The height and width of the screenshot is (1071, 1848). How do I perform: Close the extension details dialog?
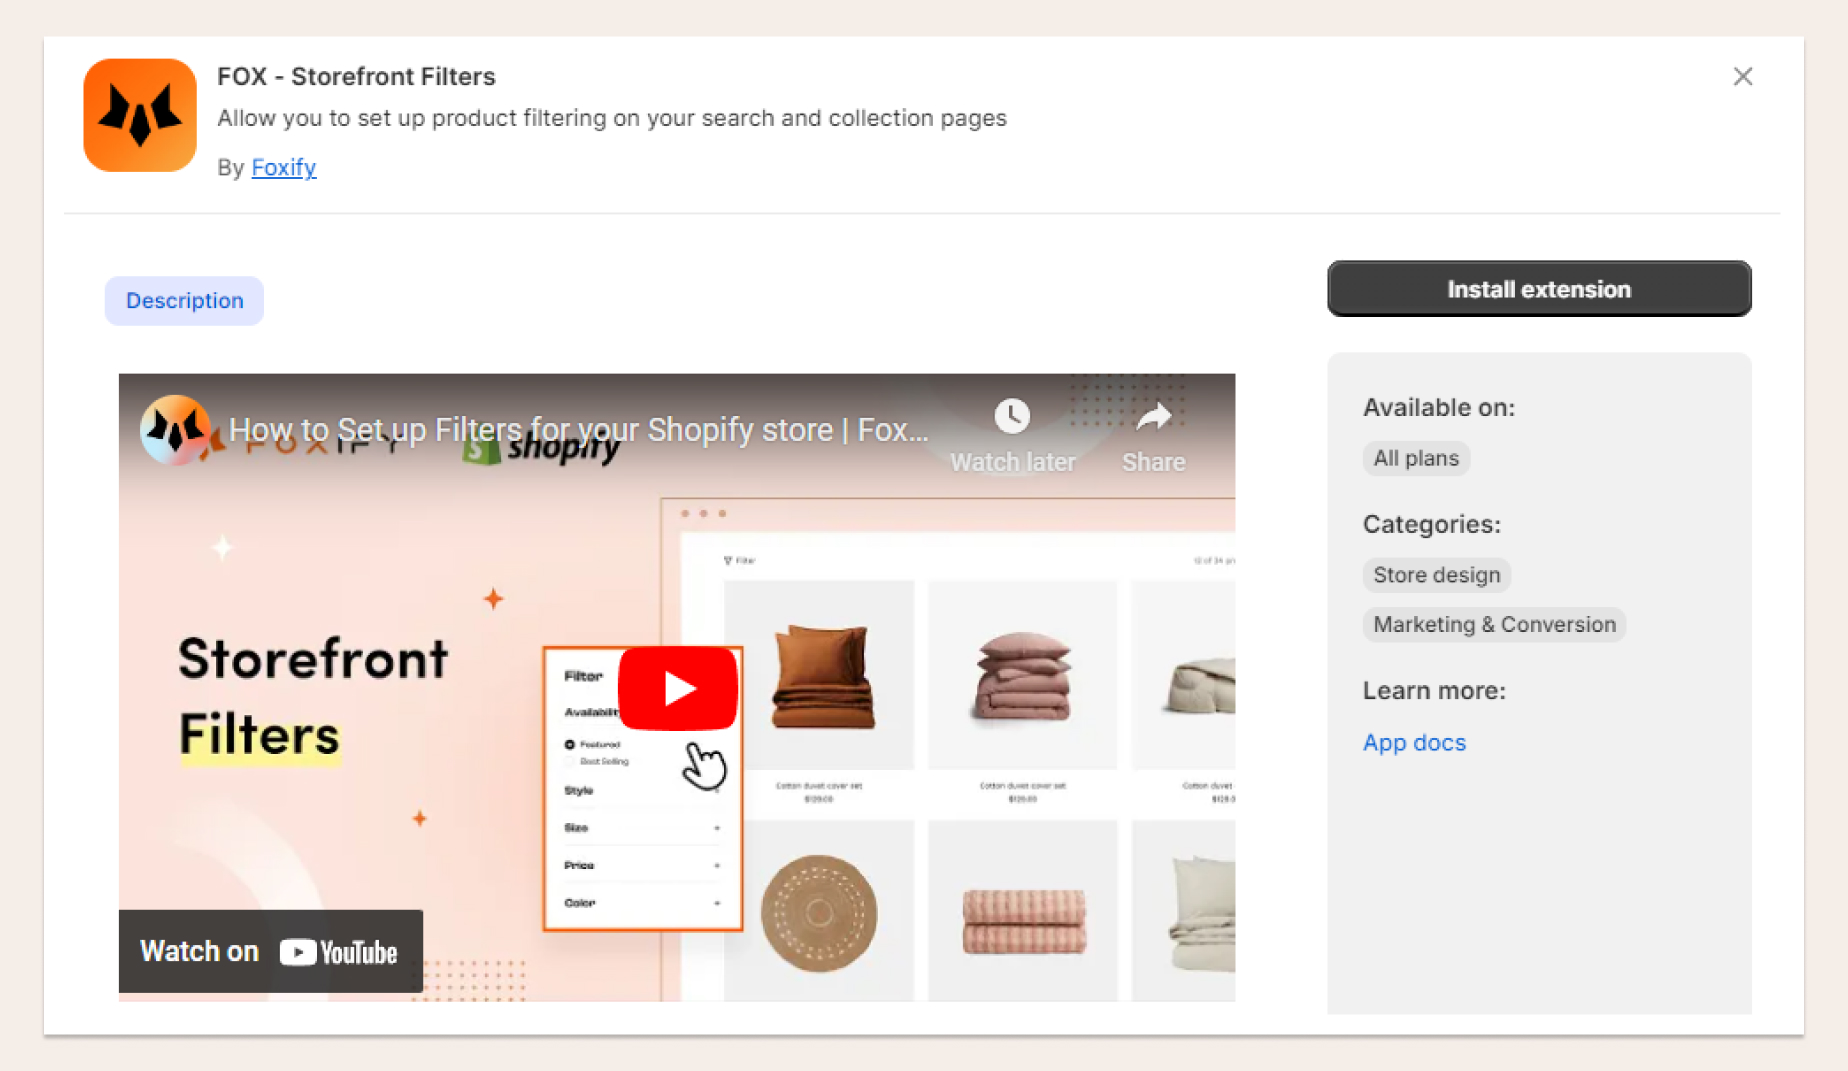(x=1743, y=76)
